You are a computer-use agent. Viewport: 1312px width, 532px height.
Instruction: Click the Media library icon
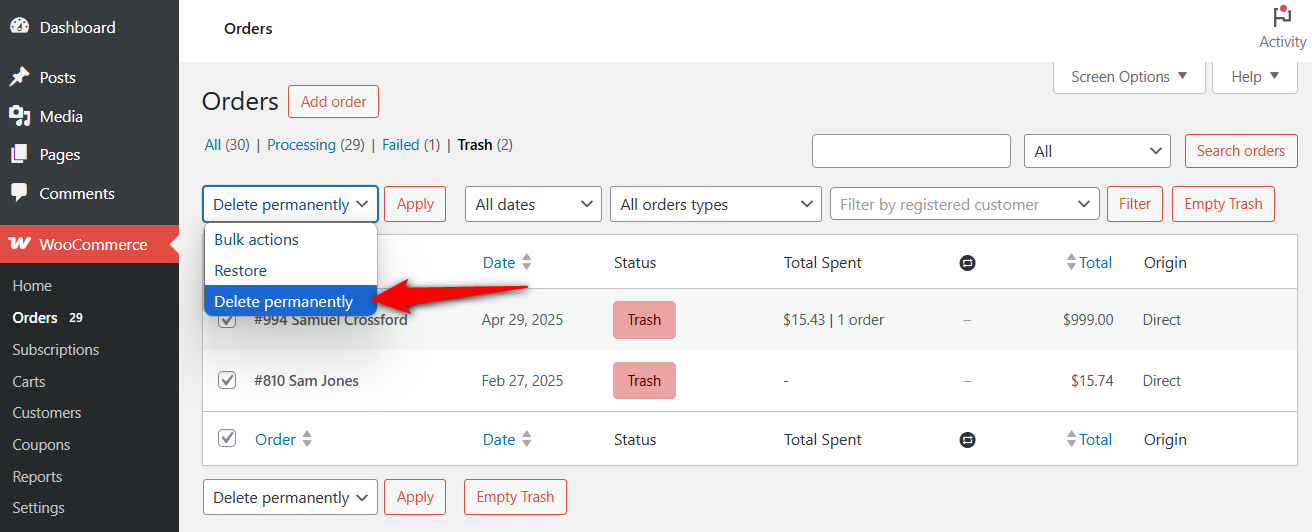[x=19, y=116]
